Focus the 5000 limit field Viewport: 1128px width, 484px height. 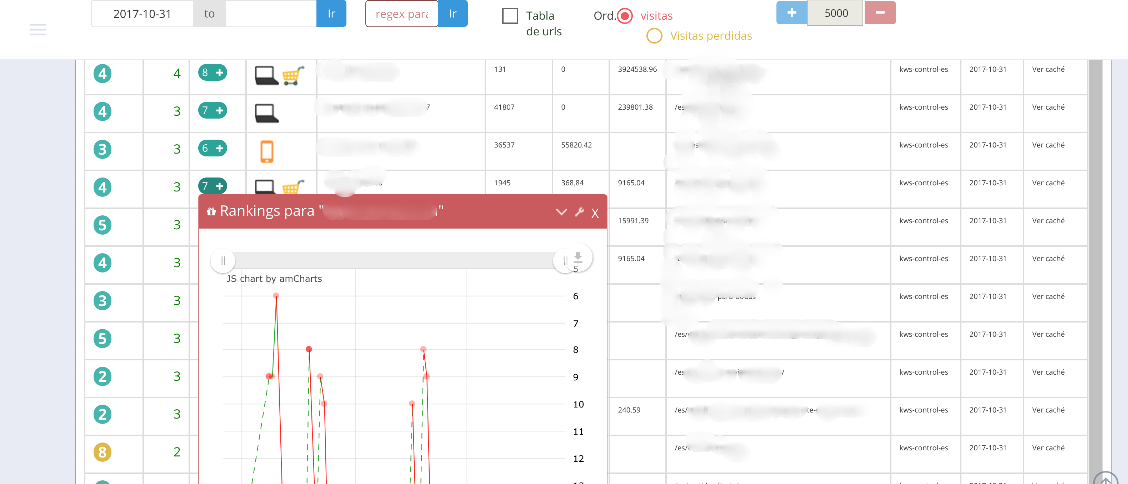835,13
